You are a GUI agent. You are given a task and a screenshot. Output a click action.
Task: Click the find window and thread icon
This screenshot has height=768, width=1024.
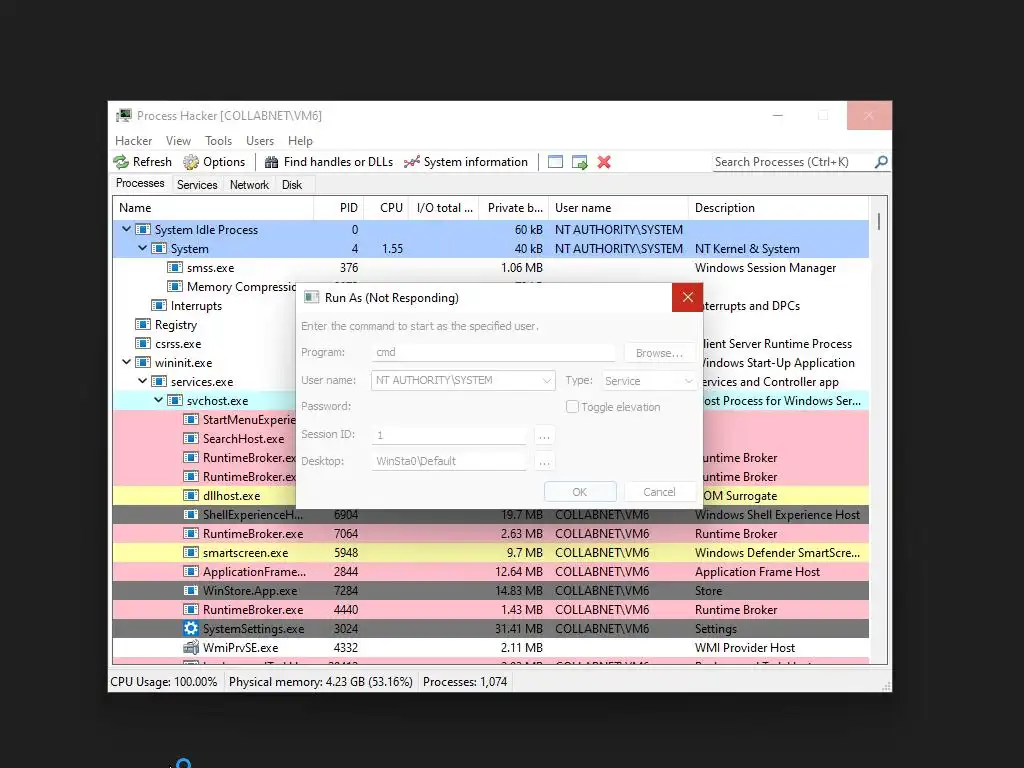point(579,162)
